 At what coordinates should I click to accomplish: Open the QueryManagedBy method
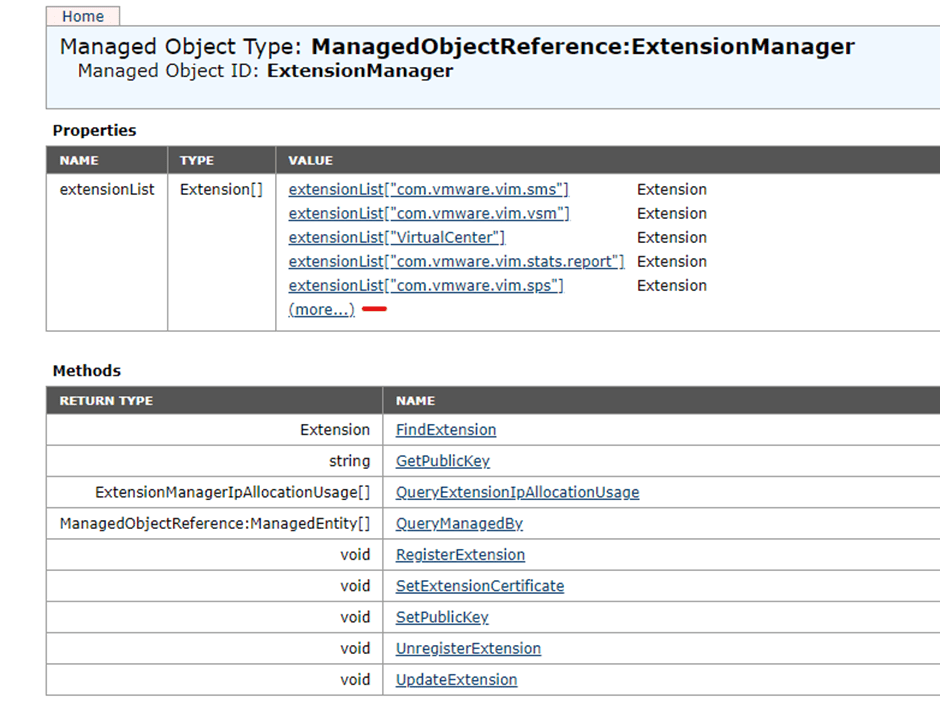coord(458,523)
